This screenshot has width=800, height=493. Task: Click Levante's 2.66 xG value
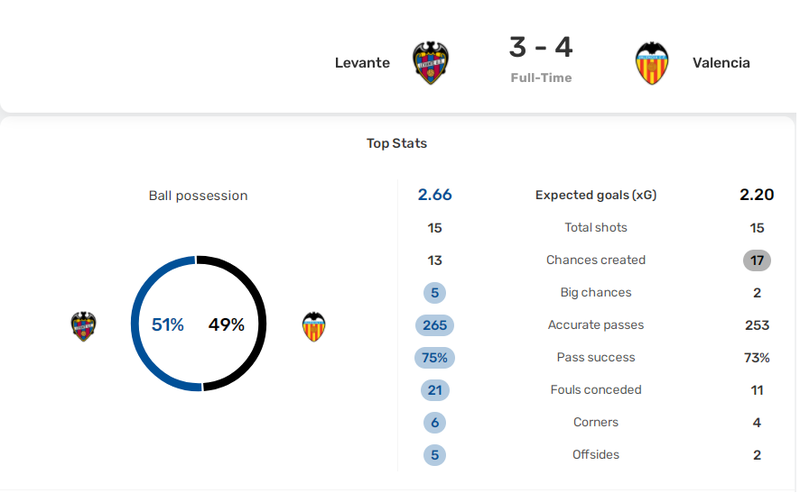pyautogui.click(x=435, y=195)
